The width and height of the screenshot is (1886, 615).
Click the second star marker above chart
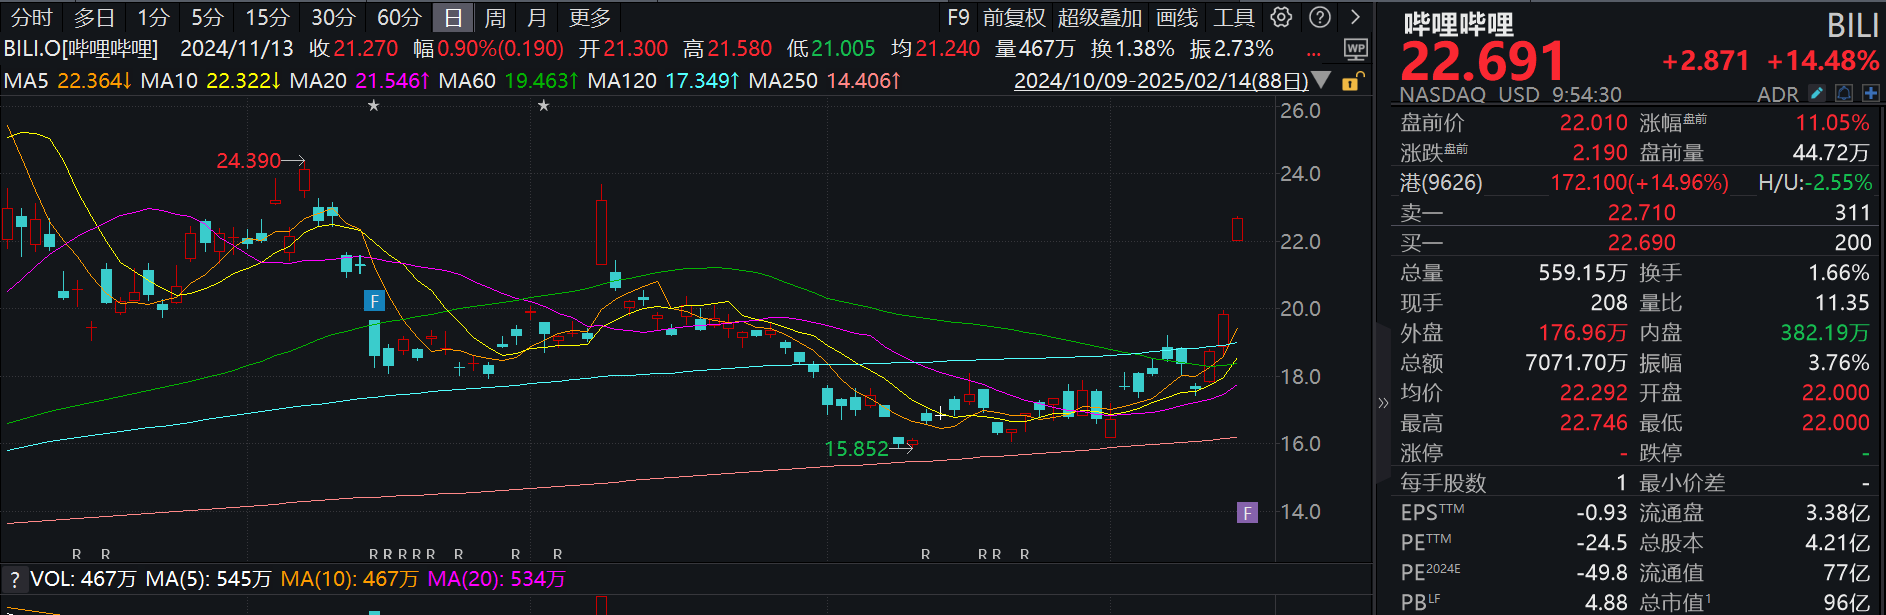tap(543, 105)
